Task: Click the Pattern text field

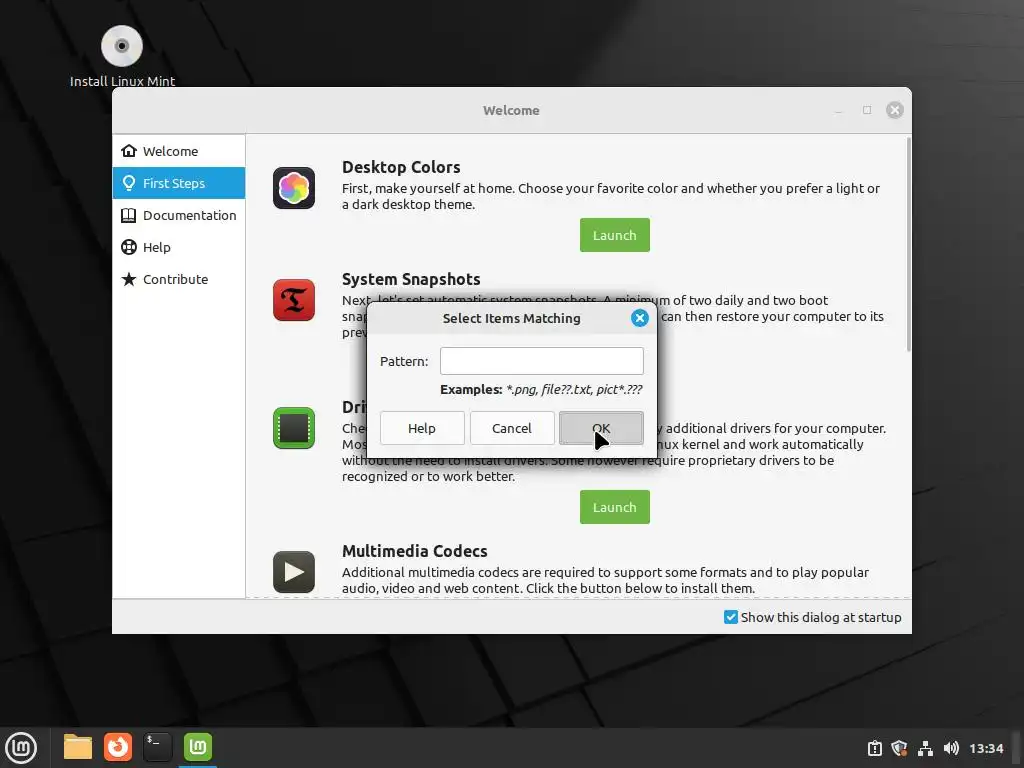Action: coord(541,361)
